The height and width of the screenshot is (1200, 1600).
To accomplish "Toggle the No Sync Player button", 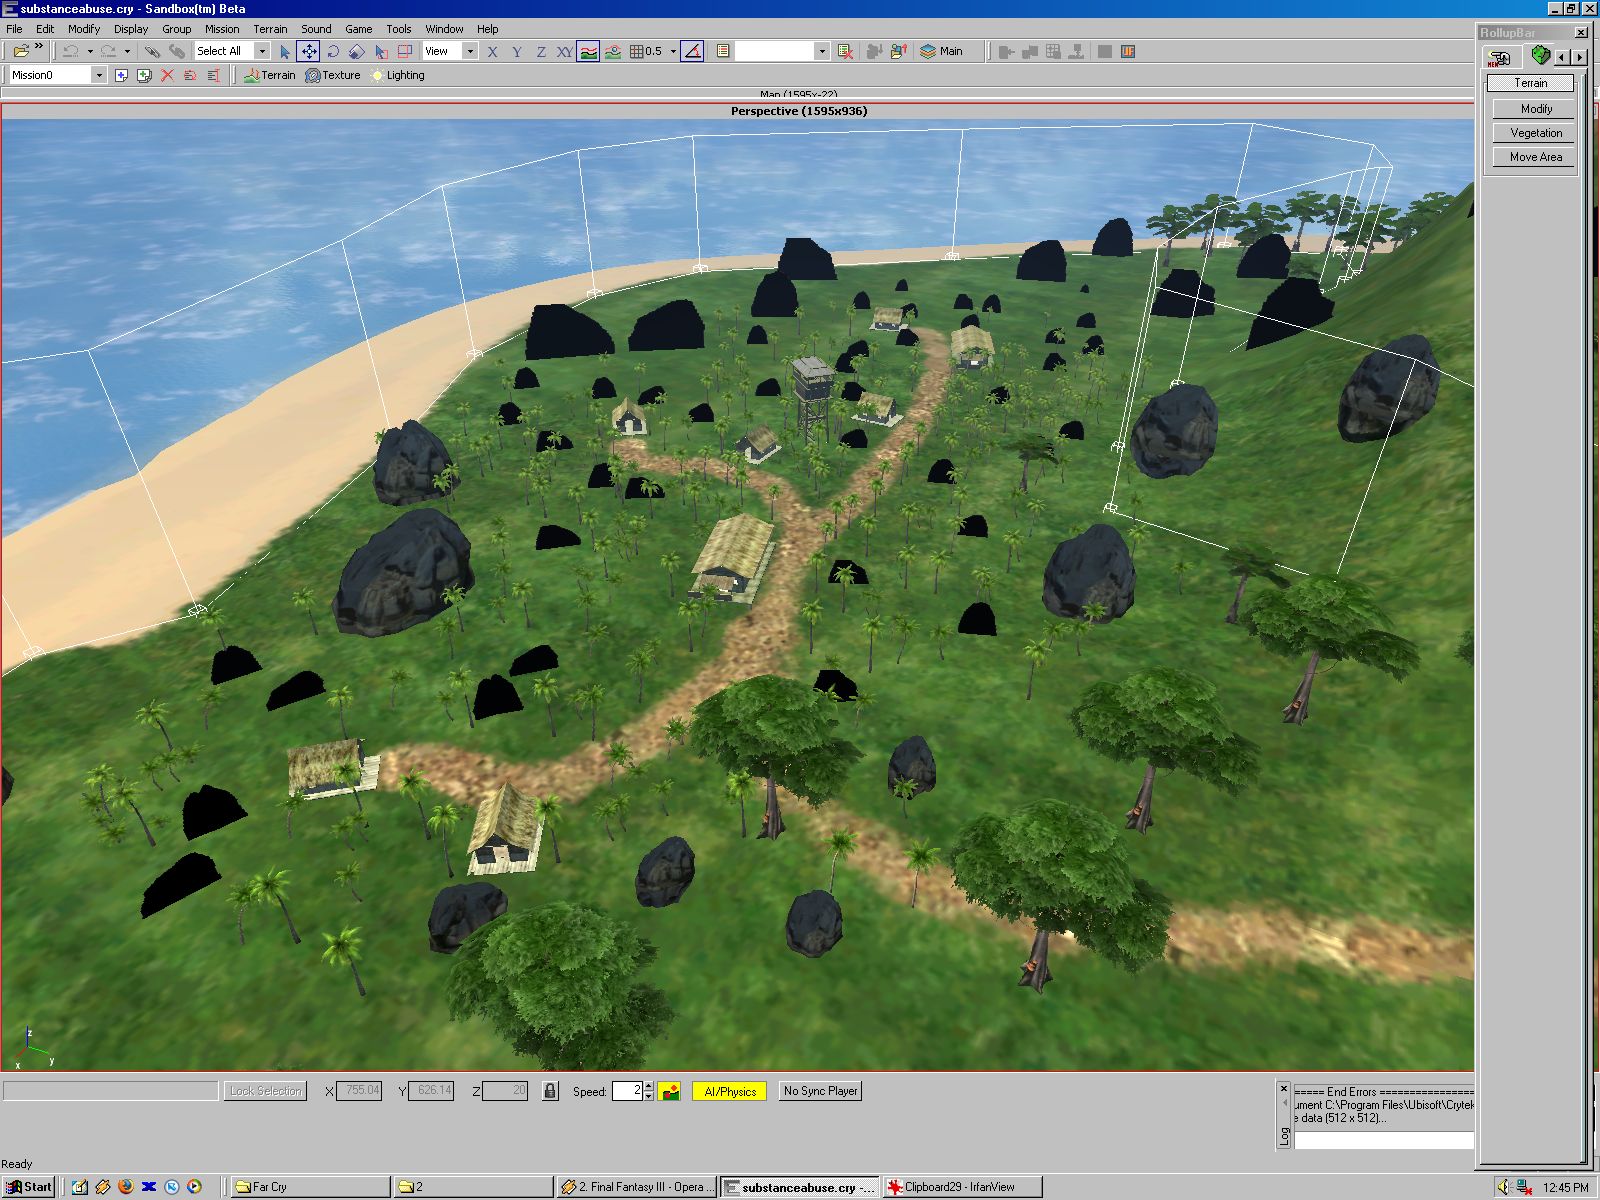I will [820, 1091].
